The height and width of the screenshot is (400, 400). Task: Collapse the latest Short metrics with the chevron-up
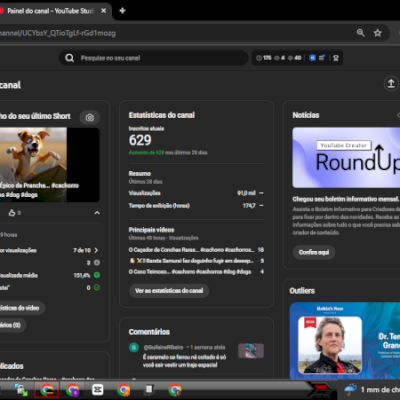(97, 213)
